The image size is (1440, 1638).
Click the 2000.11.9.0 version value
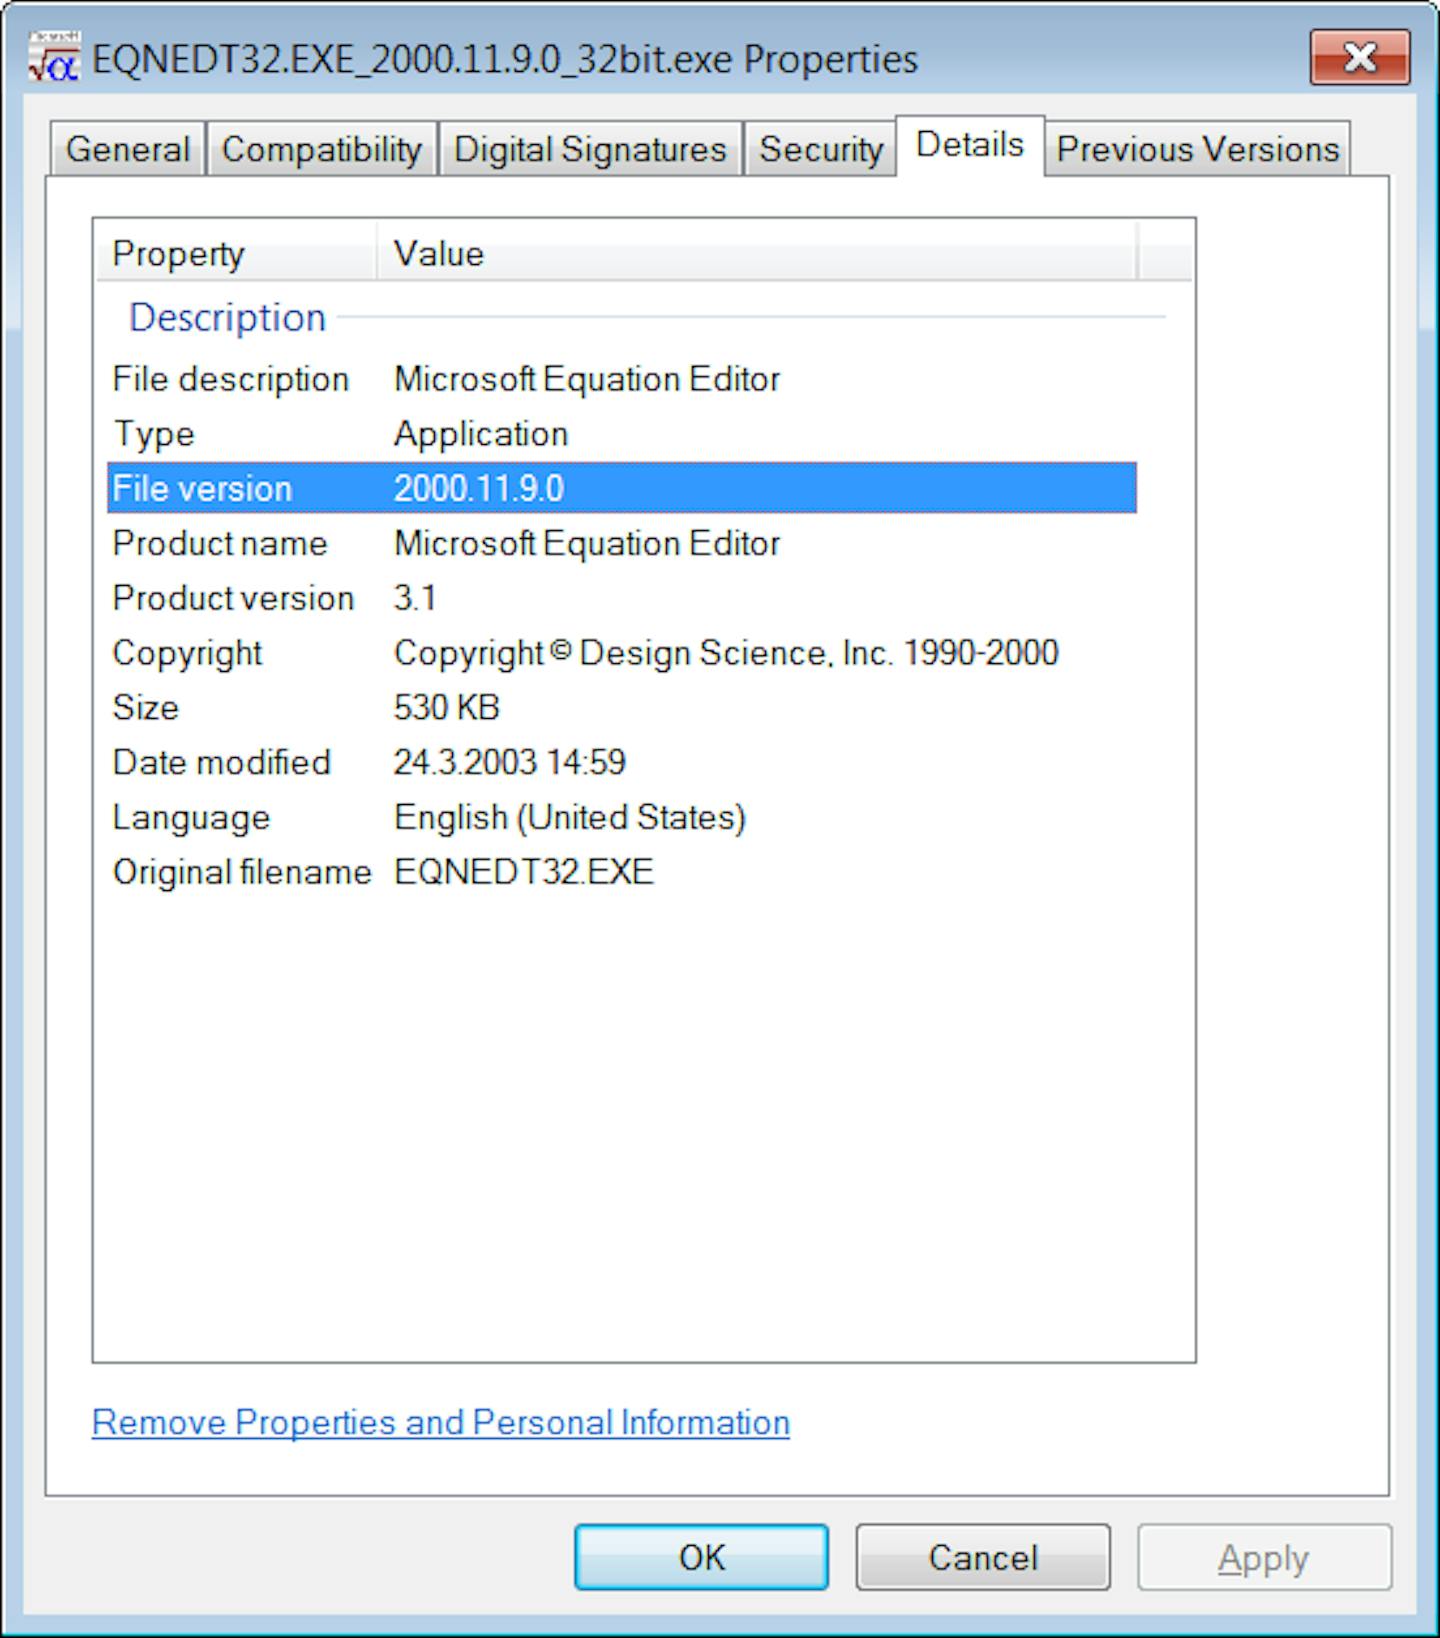point(479,488)
